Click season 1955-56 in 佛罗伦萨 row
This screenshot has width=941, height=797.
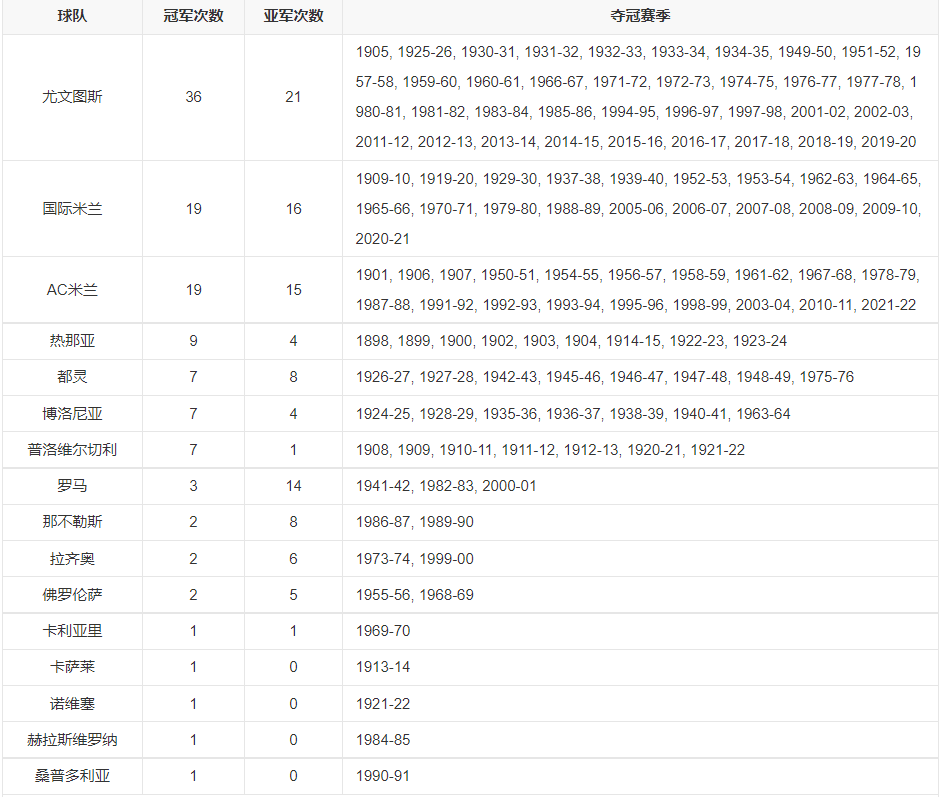(x=383, y=595)
